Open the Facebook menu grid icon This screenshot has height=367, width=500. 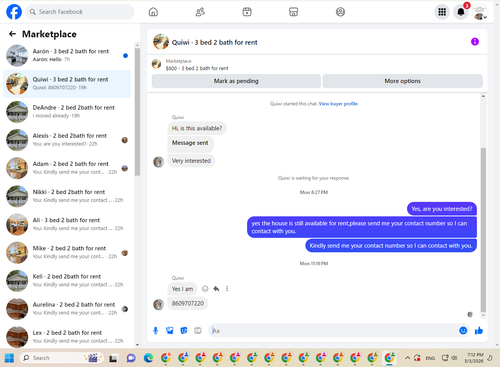442,12
